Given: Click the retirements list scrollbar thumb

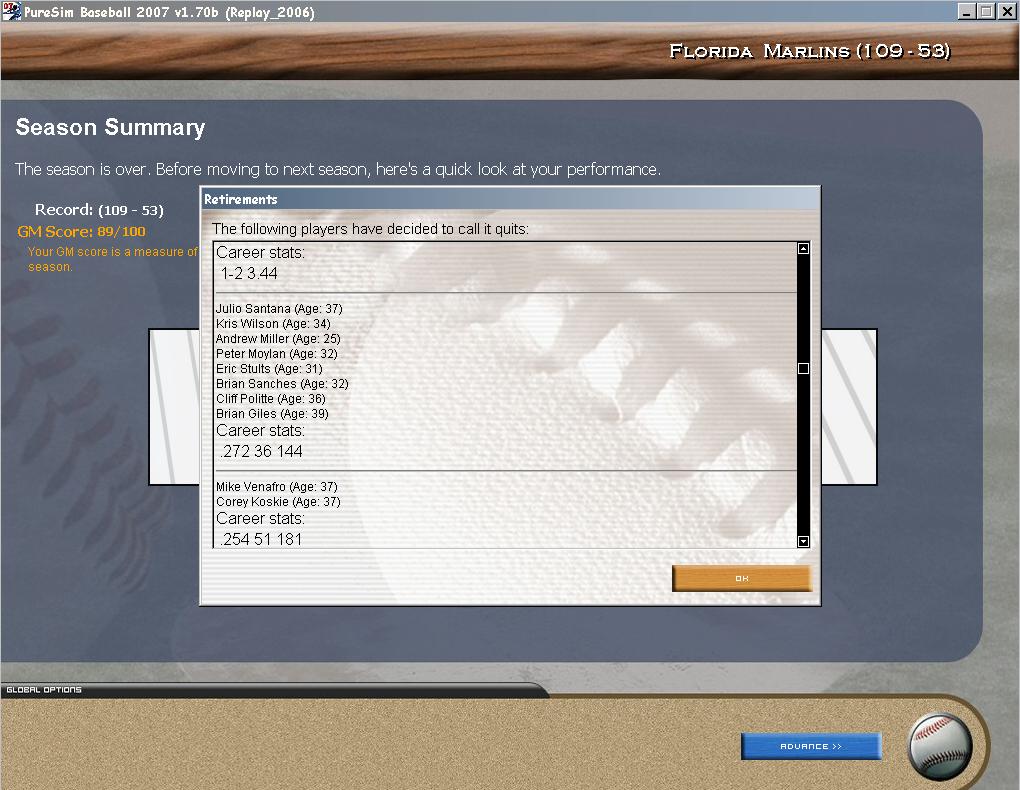Looking at the screenshot, I should pos(803,368).
